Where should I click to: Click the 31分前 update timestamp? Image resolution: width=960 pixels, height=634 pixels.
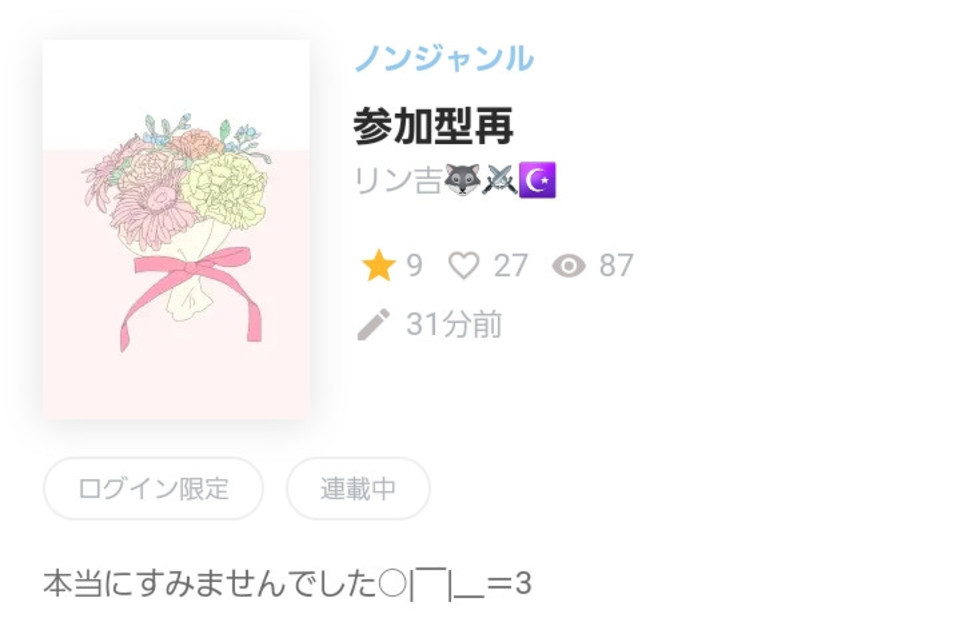click(x=454, y=324)
